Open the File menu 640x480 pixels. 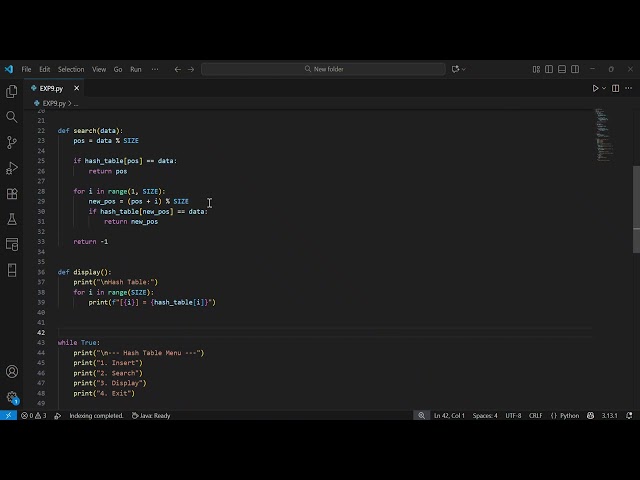tap(26, 69)
